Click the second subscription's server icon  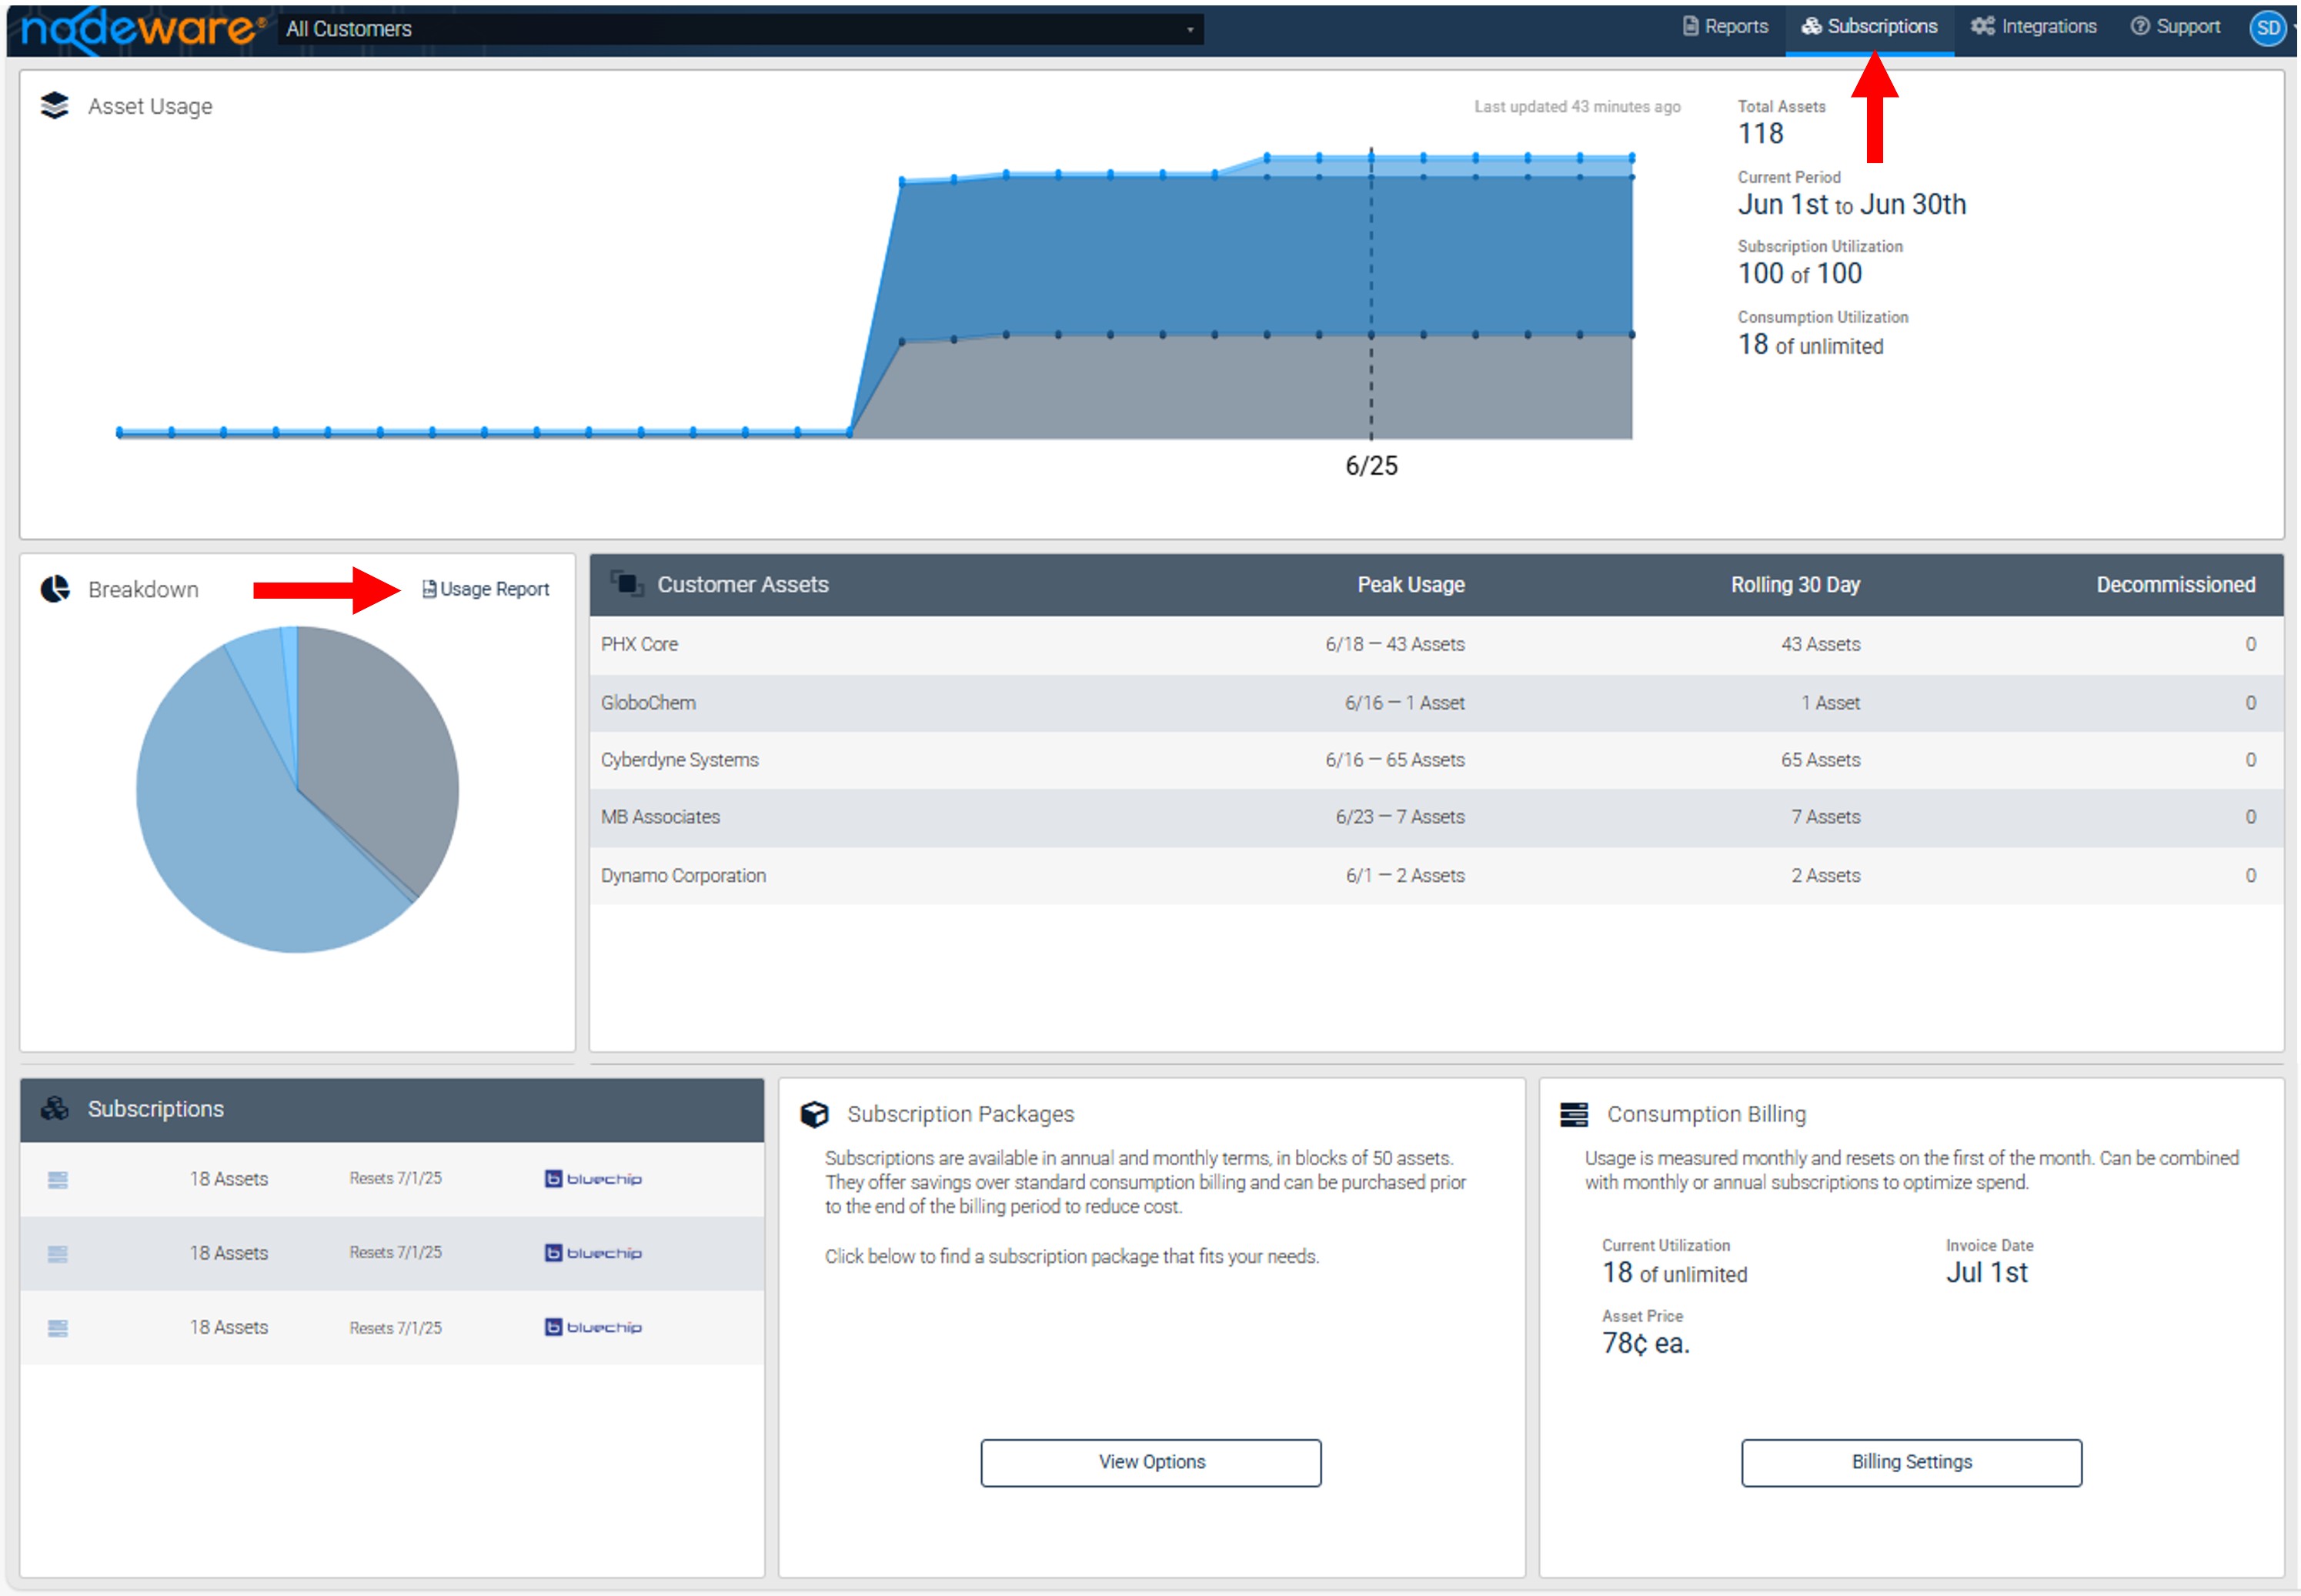pos(58,1254)
